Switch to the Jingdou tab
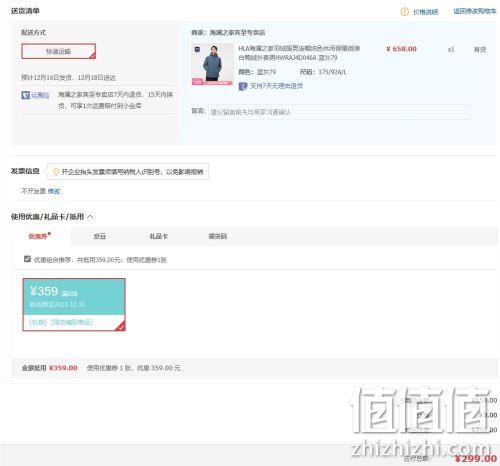 tap(99, 236)
